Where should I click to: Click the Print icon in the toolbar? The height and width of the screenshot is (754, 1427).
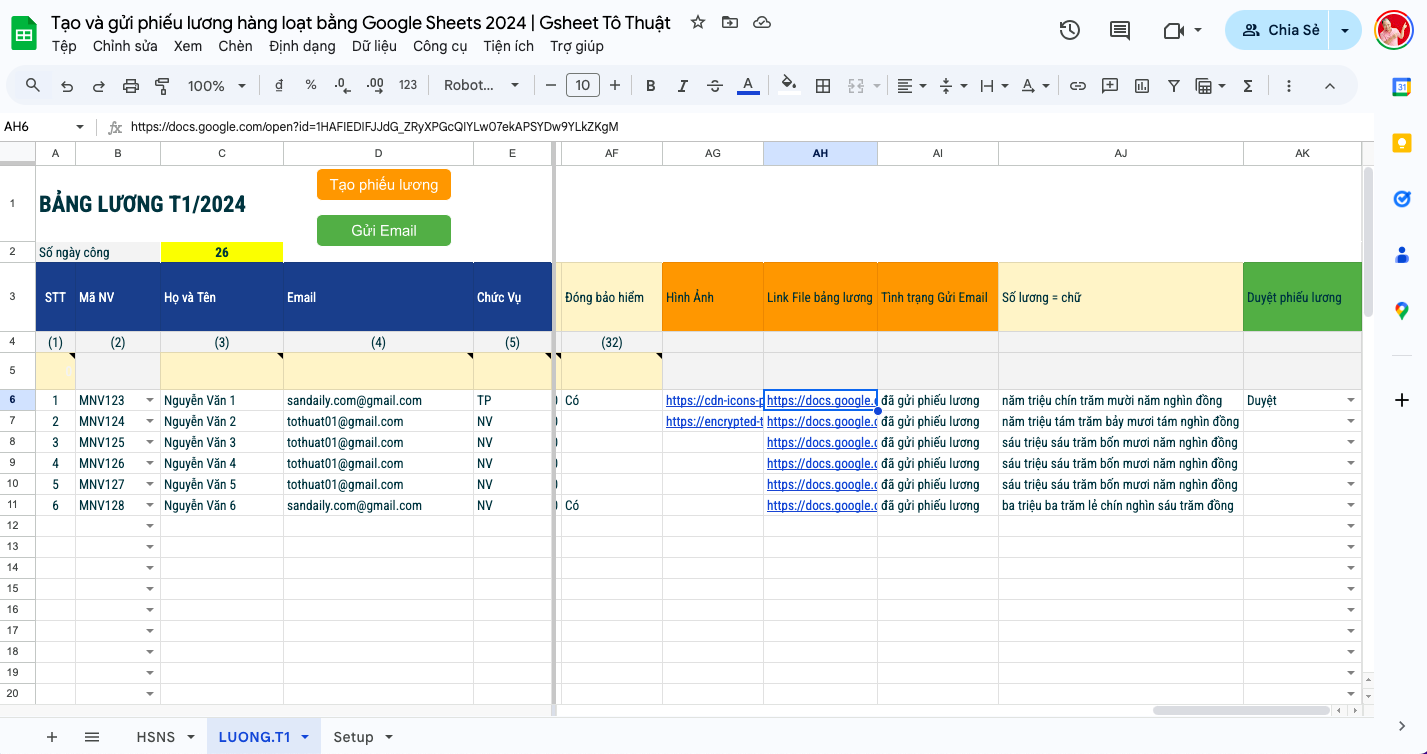pyautogui.click(x=130, y=85)
